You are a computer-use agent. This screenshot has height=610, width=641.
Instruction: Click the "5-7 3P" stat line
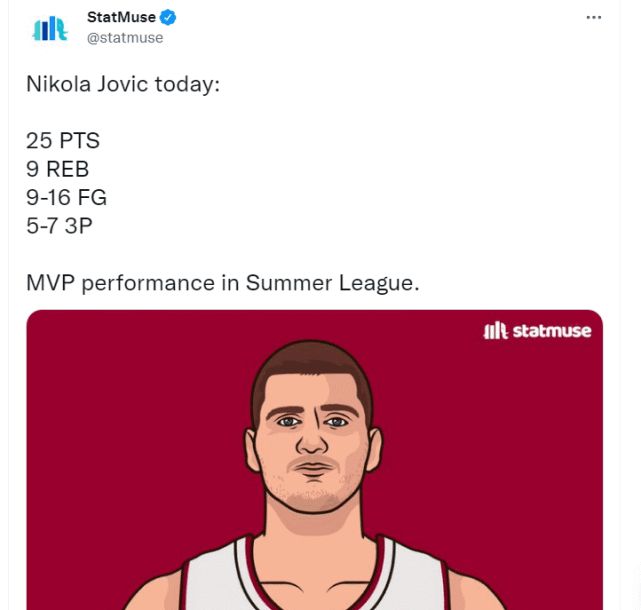pyautogui.click(x=59, y=225)
